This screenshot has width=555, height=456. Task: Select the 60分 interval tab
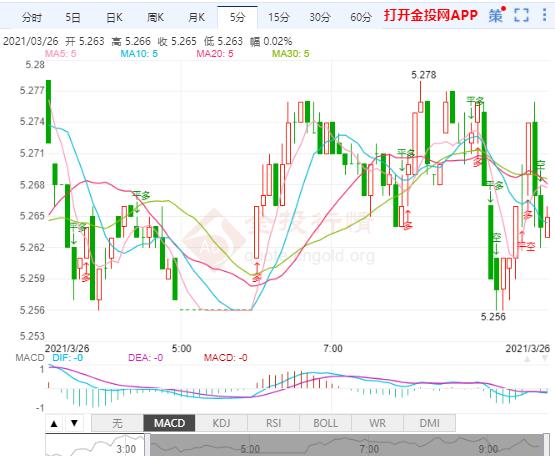tap(361, 17)
